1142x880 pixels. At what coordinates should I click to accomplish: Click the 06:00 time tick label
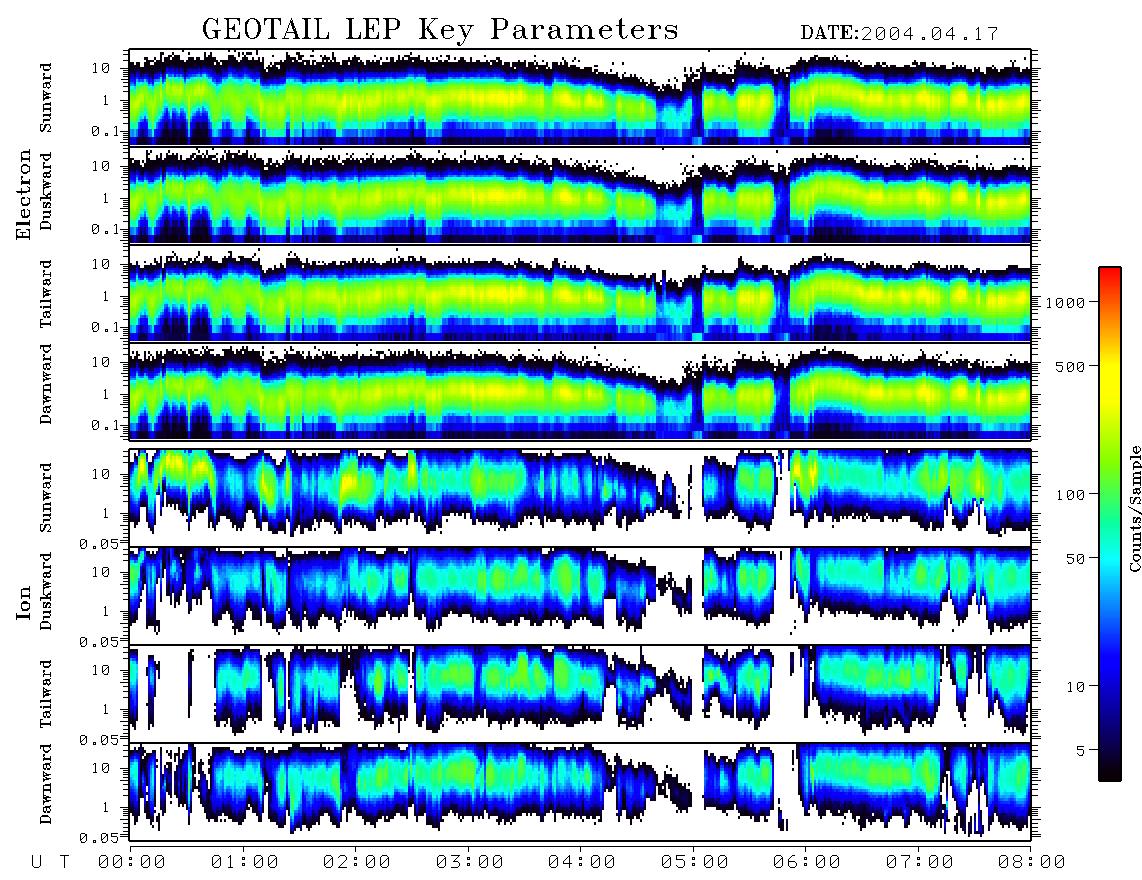point(807,862)
